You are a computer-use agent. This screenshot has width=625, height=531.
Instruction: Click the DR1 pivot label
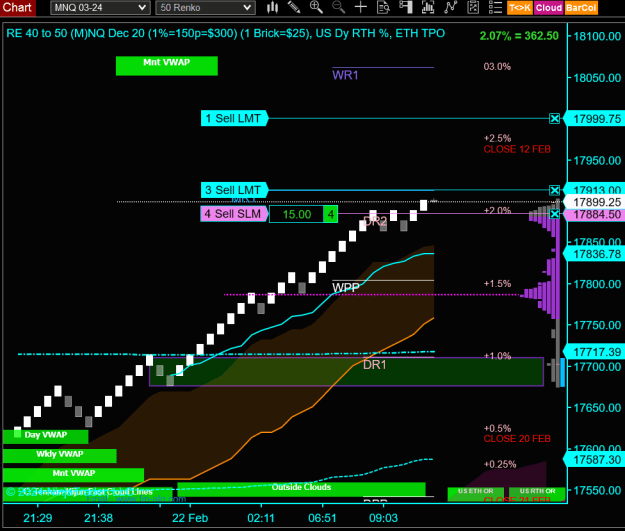pyautogui.click(x=374, y=365)
